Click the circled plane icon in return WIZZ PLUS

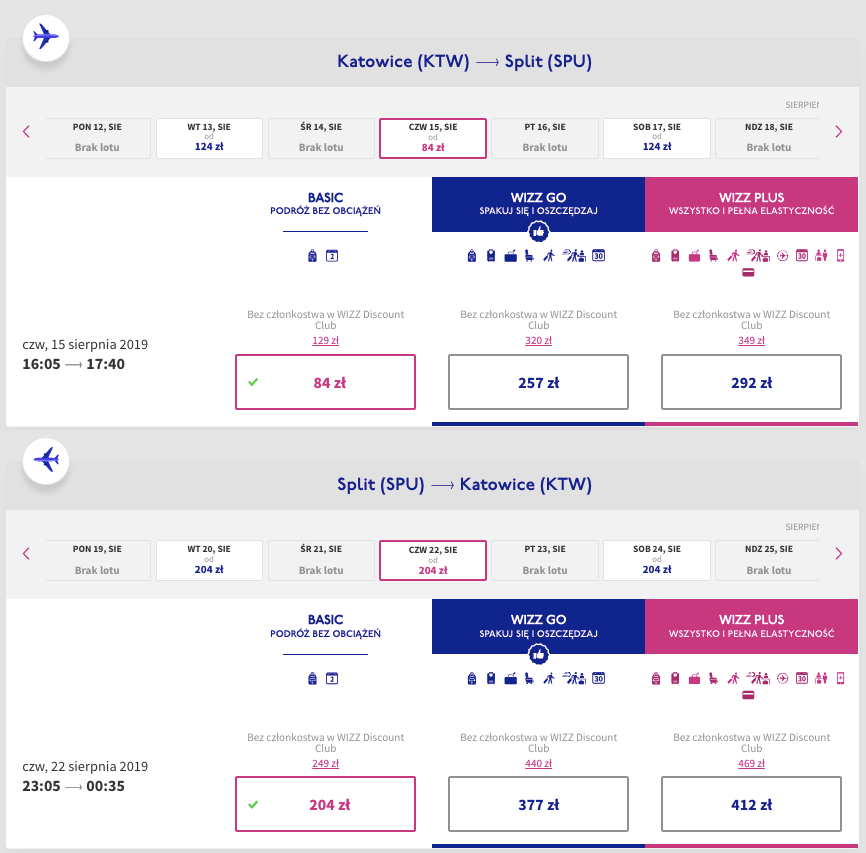tap(783, 678)
